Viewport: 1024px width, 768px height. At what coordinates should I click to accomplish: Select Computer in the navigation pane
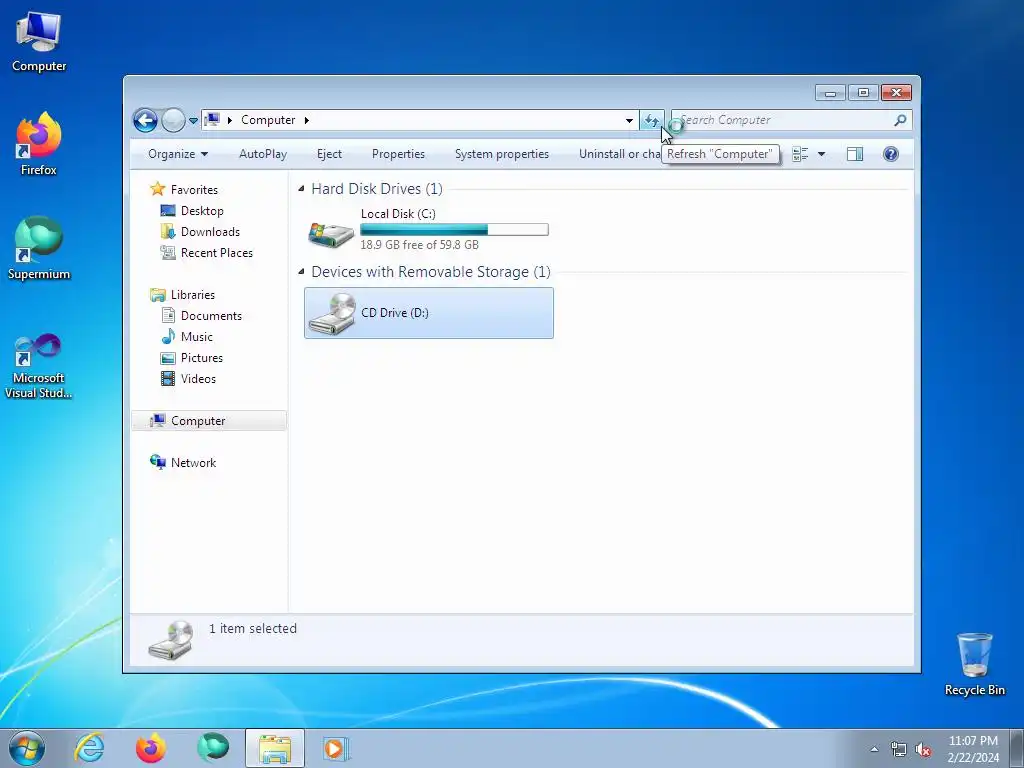[x=209, y=421]
